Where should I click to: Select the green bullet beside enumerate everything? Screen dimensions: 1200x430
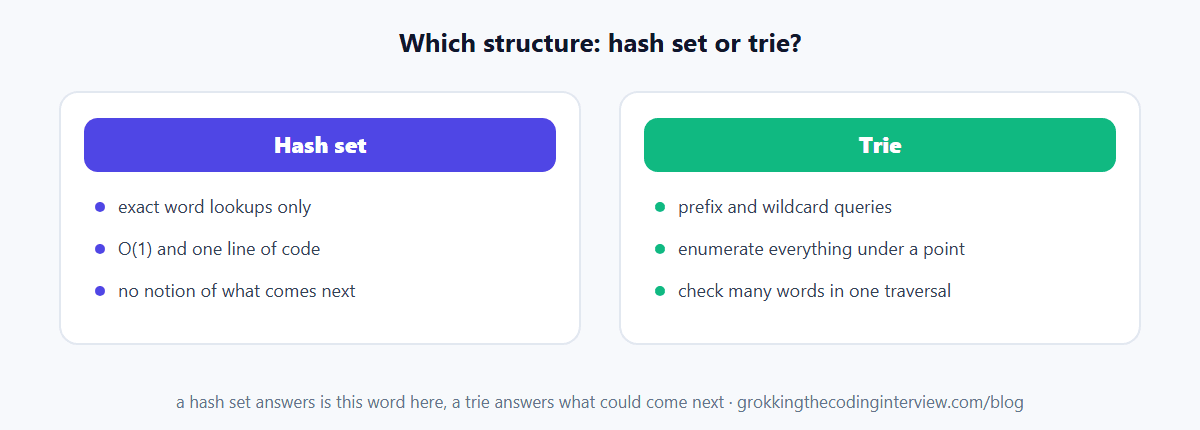[x=660, y=249]
